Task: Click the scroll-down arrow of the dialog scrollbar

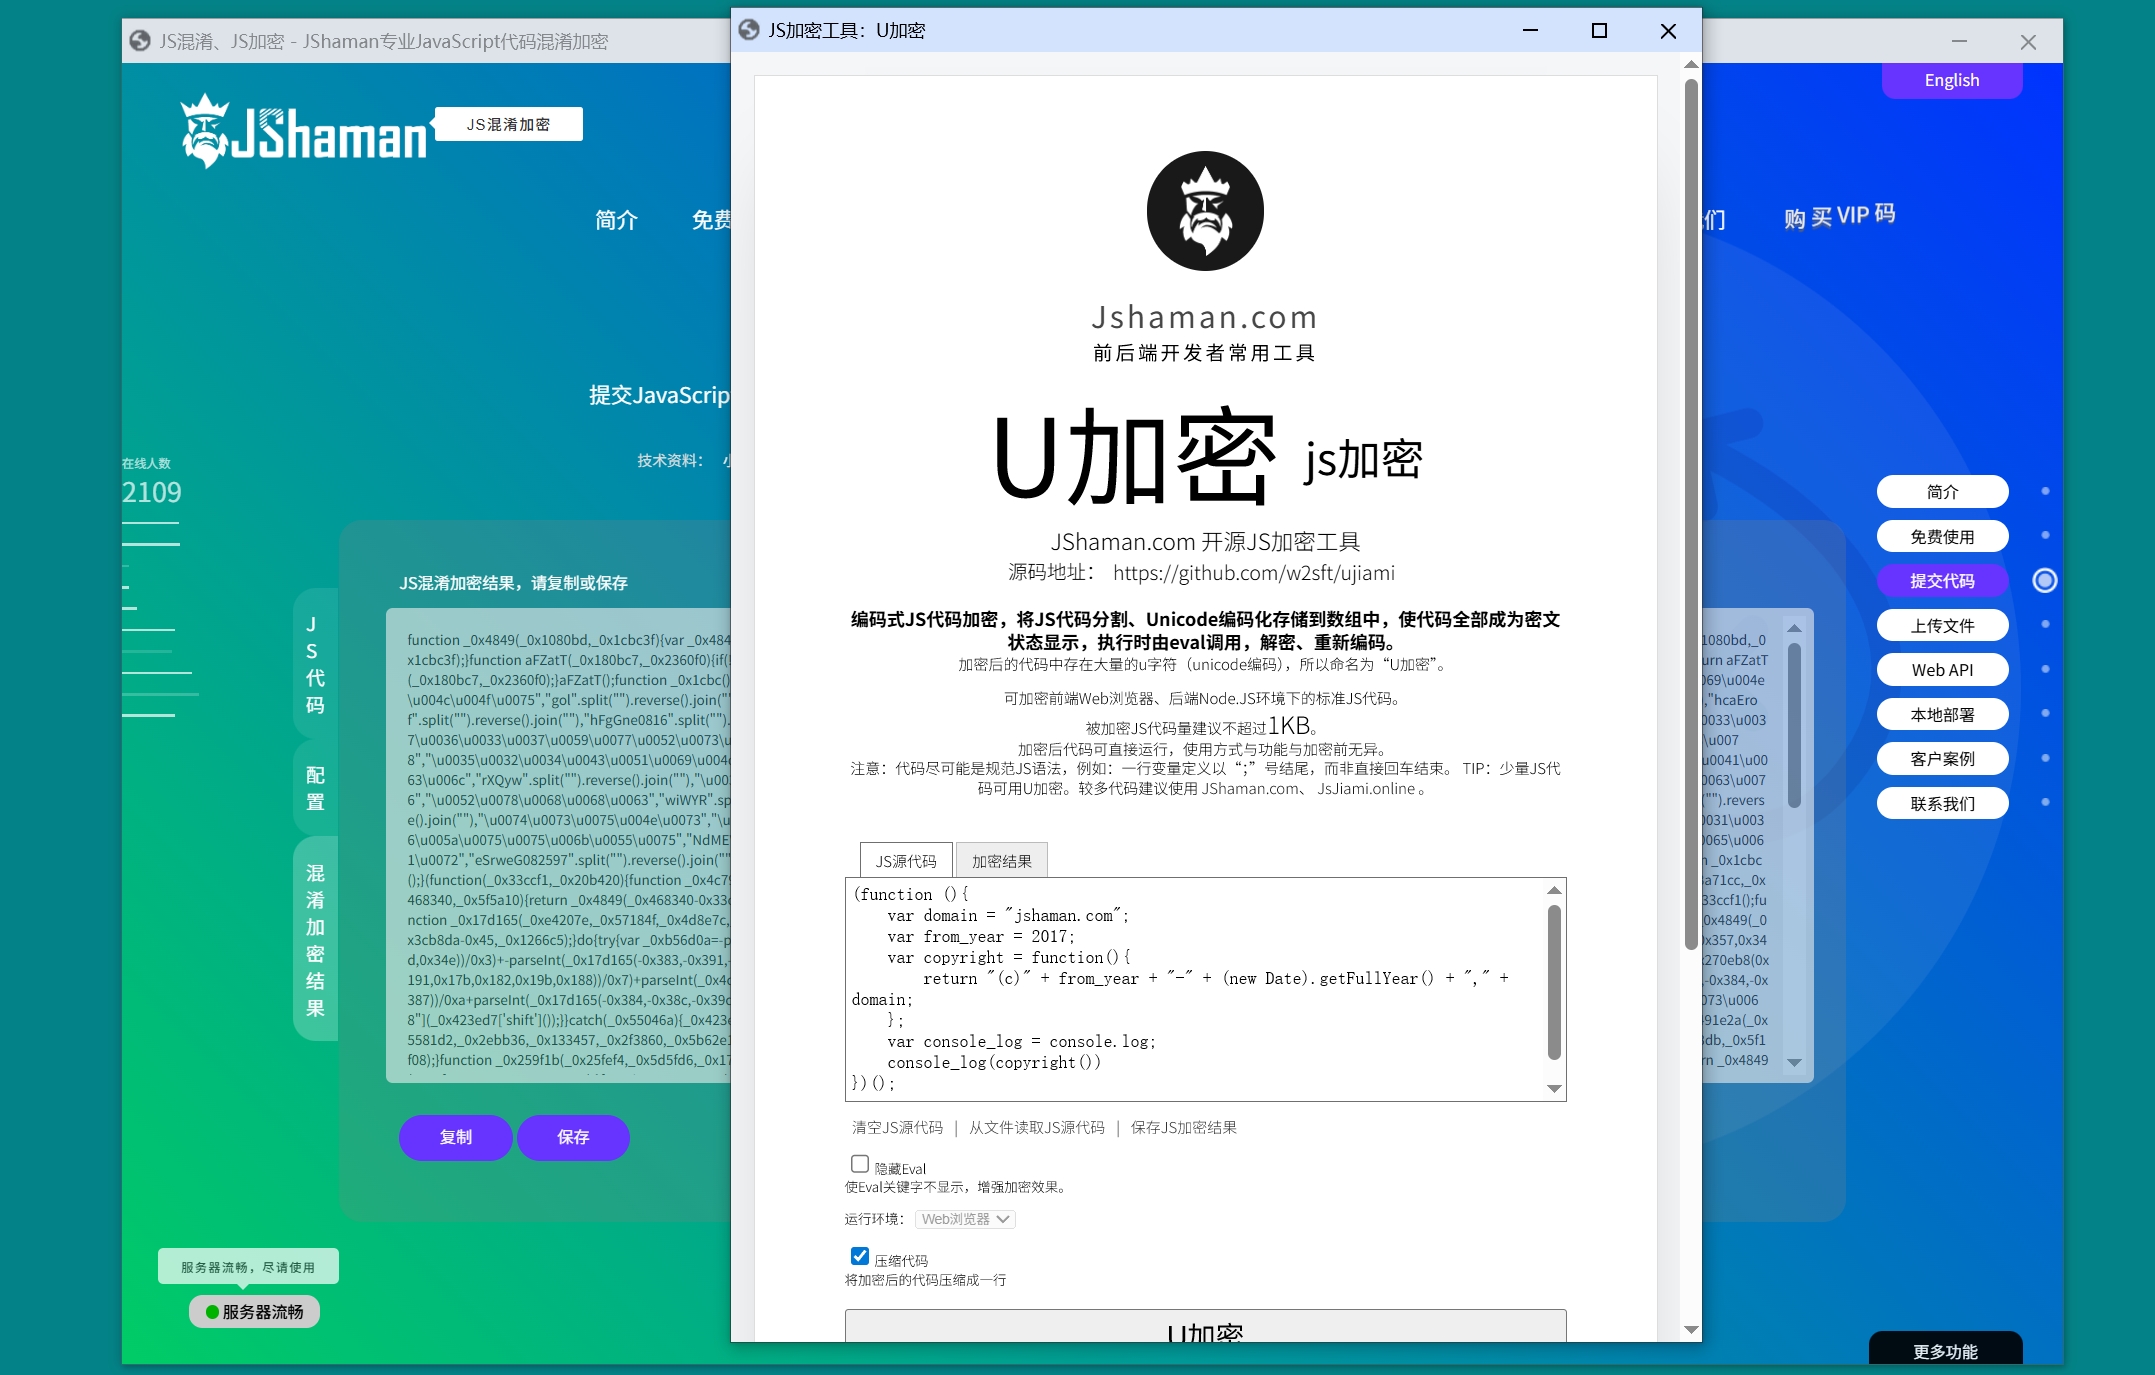Action: click(1691, 1329)
